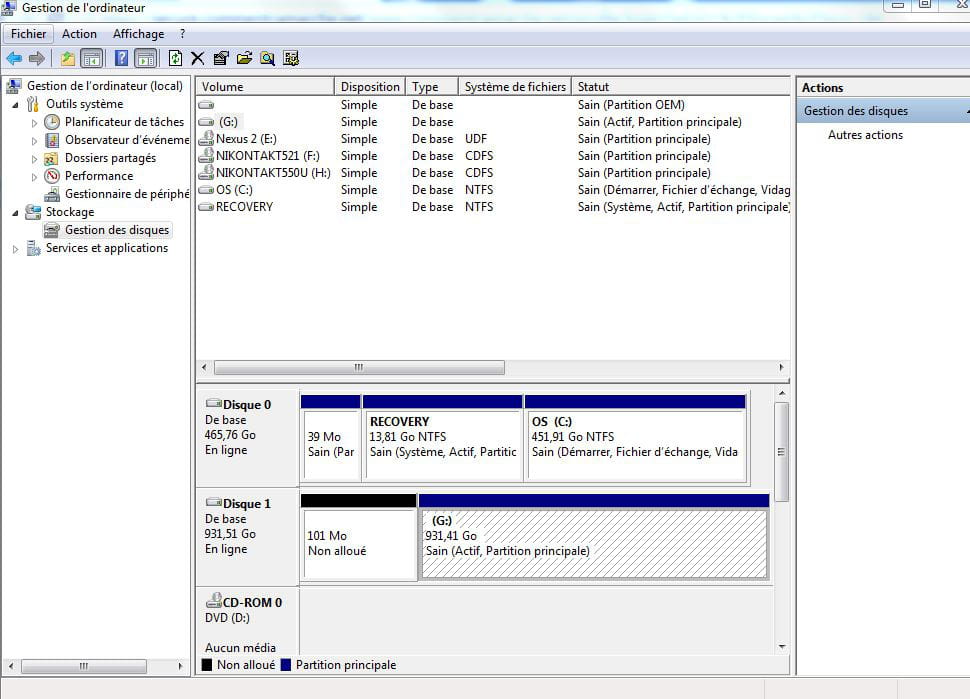This screenshot has height=699, width=970.
Task: Click the blue Help question mark icon
Action: coord(121,58)
